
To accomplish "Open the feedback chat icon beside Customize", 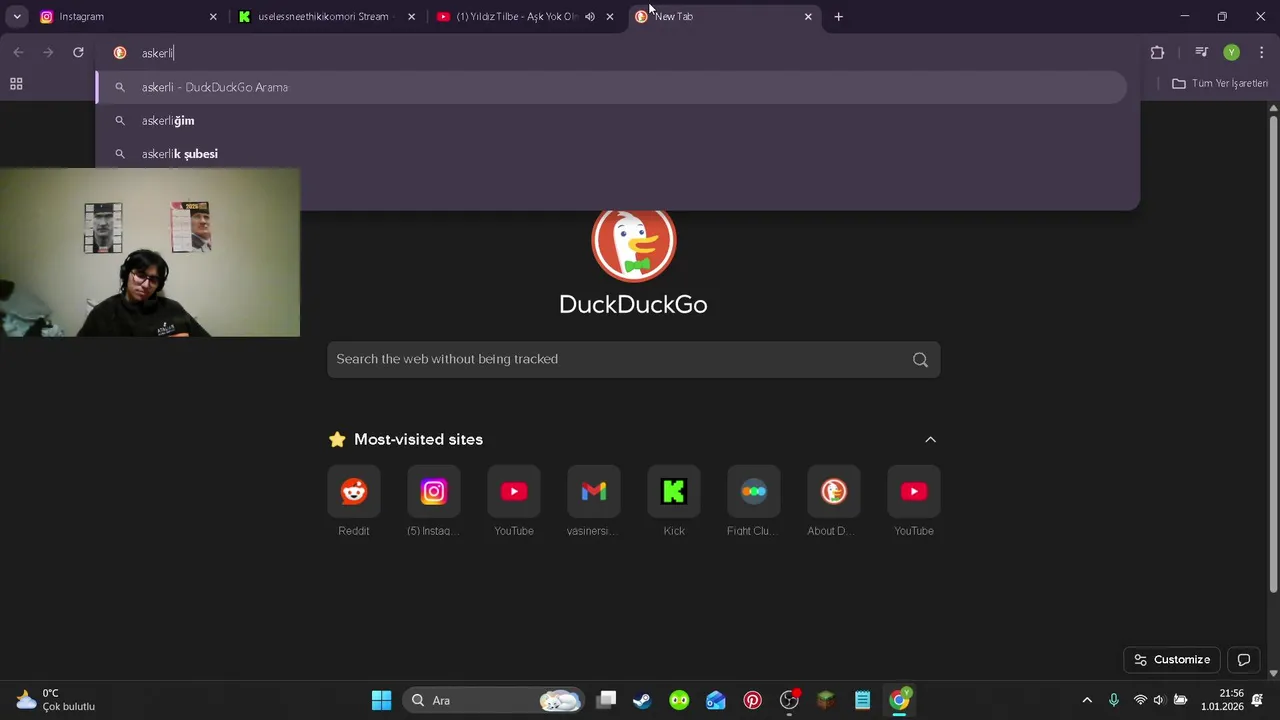I will click(1244, 660).
